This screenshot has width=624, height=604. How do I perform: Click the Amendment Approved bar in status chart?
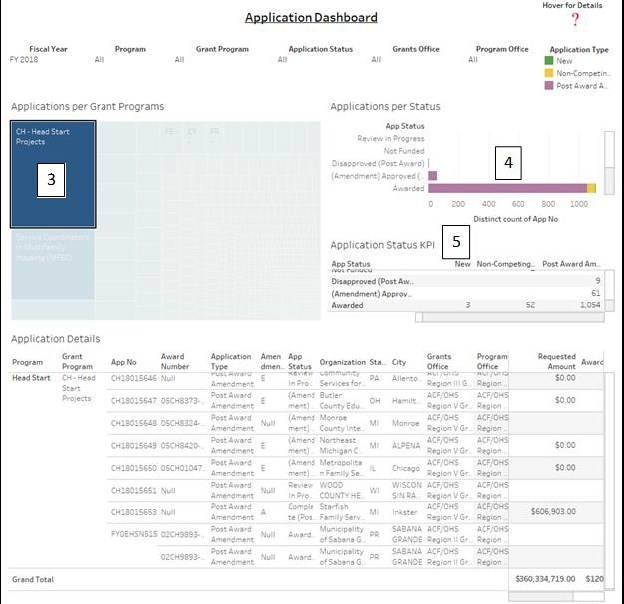[433, 175]
